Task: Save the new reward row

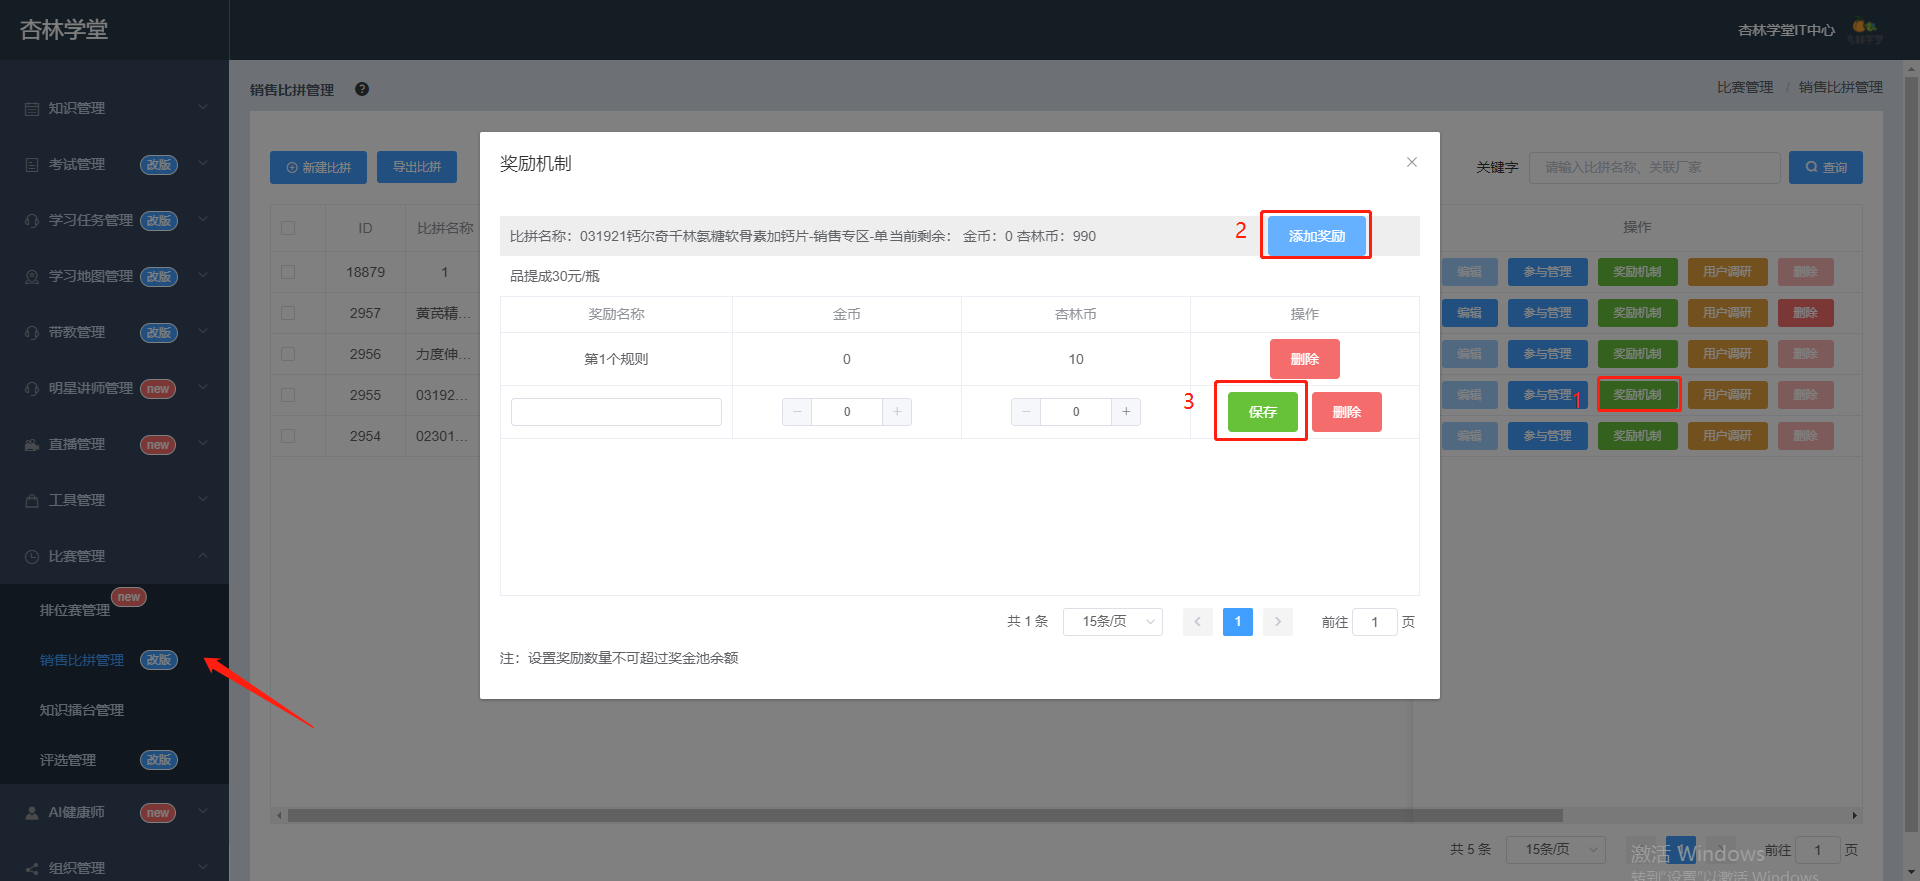Action: pyautogui.click(x=1263, y=412)
